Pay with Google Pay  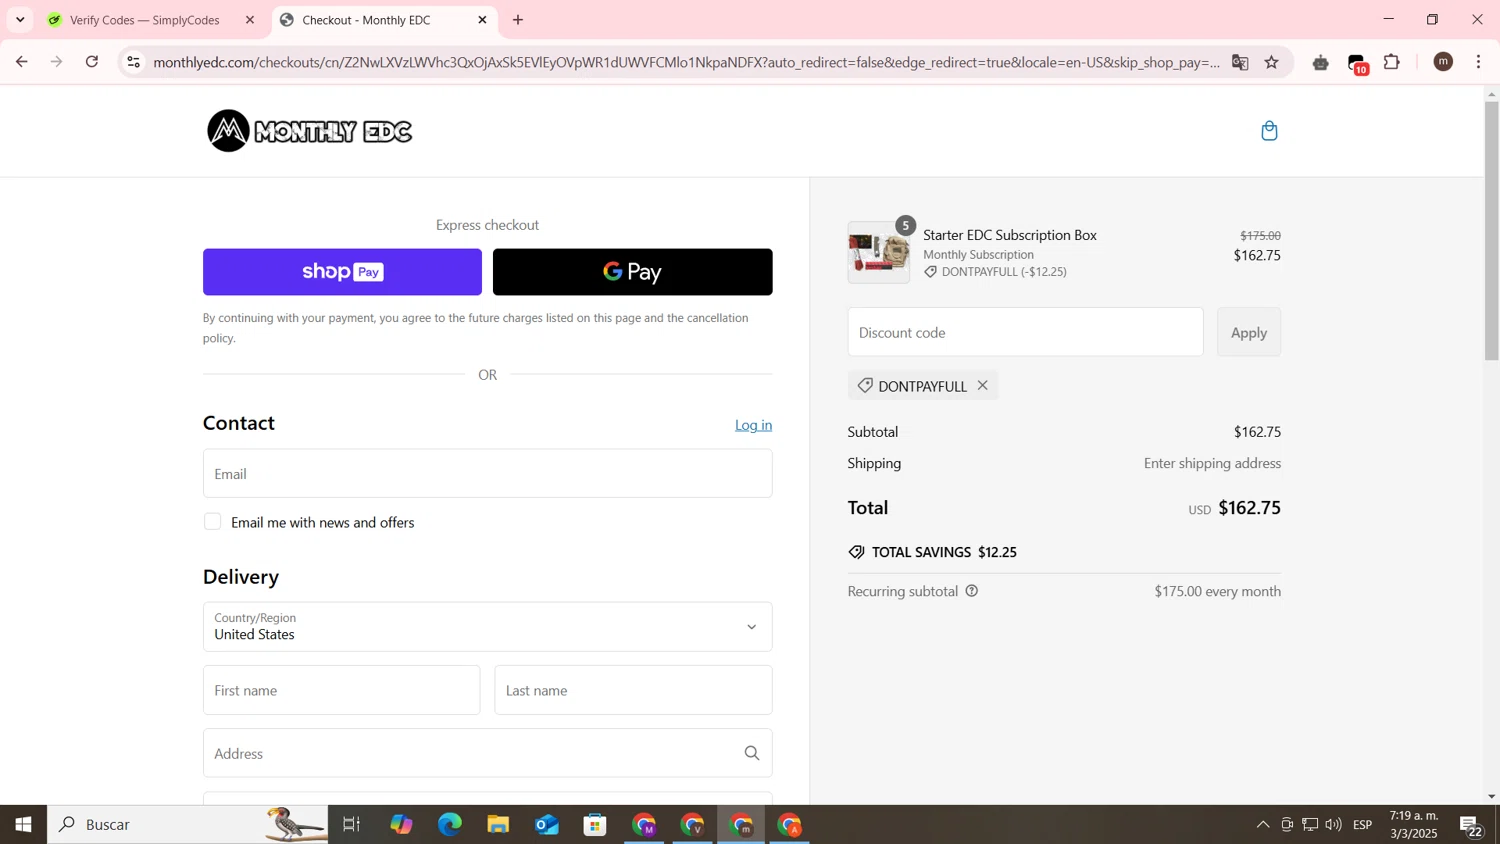632,272
